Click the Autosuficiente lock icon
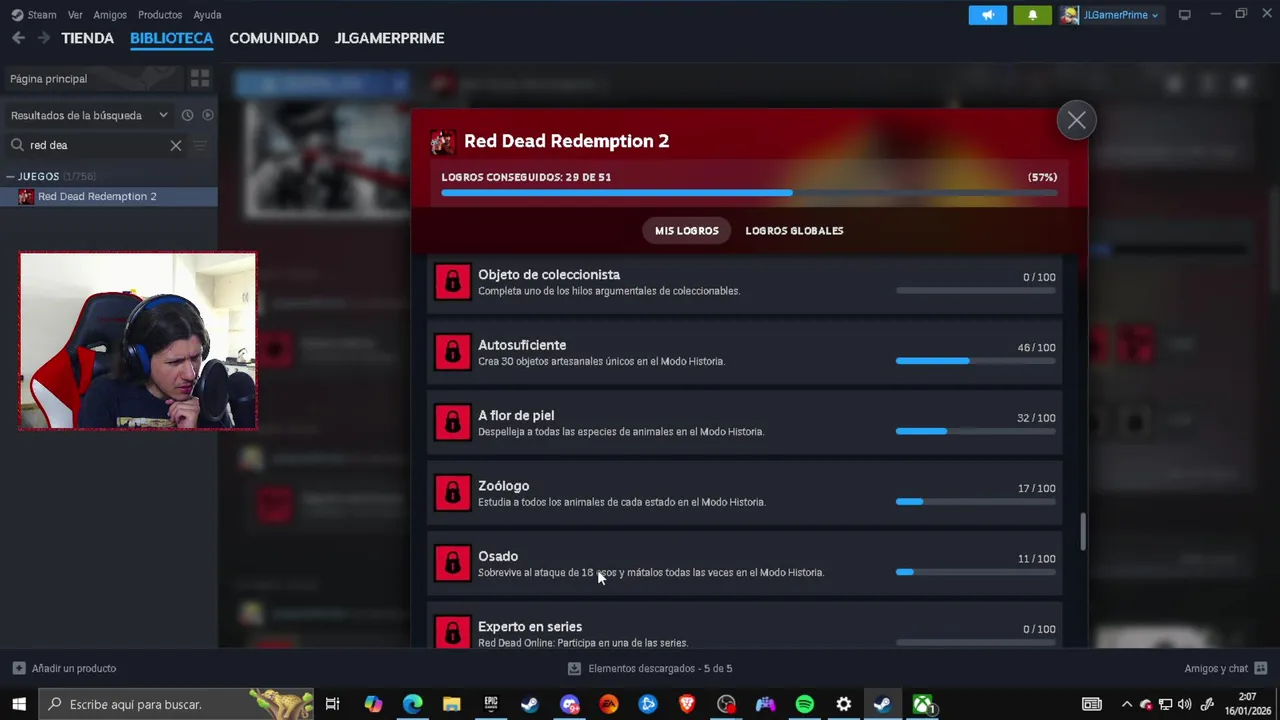The image size is (1280, 720). 452,352
